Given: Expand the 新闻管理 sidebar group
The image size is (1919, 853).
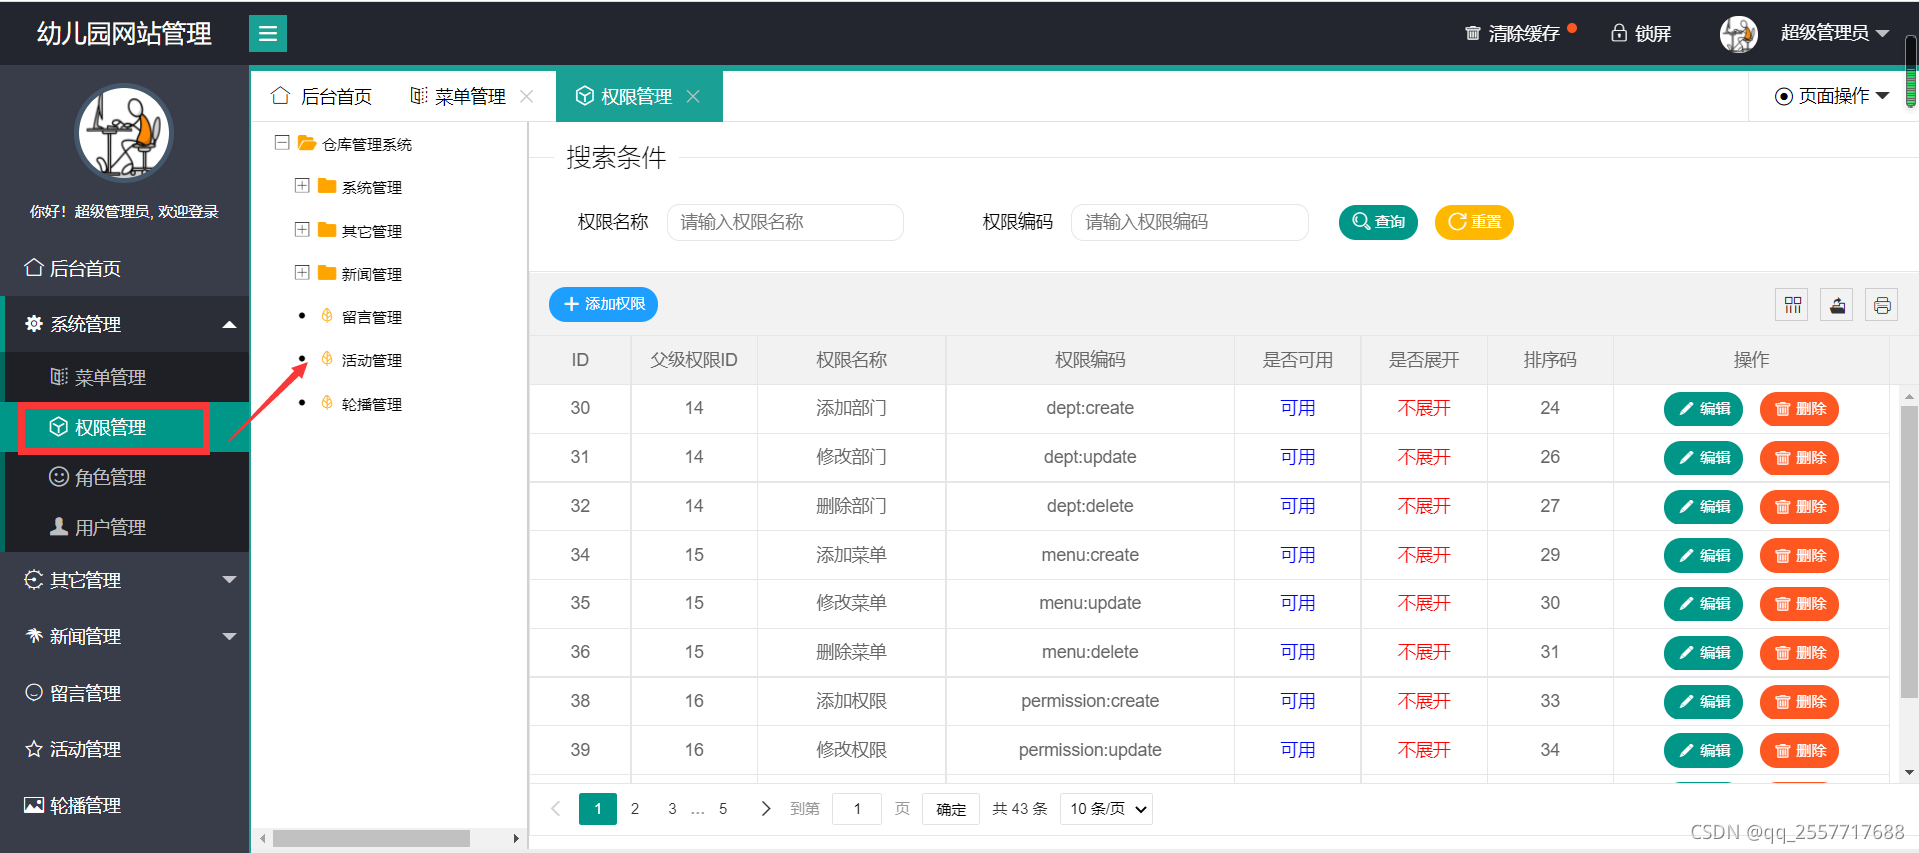Looking at the screenshot, I should point(125,636).
